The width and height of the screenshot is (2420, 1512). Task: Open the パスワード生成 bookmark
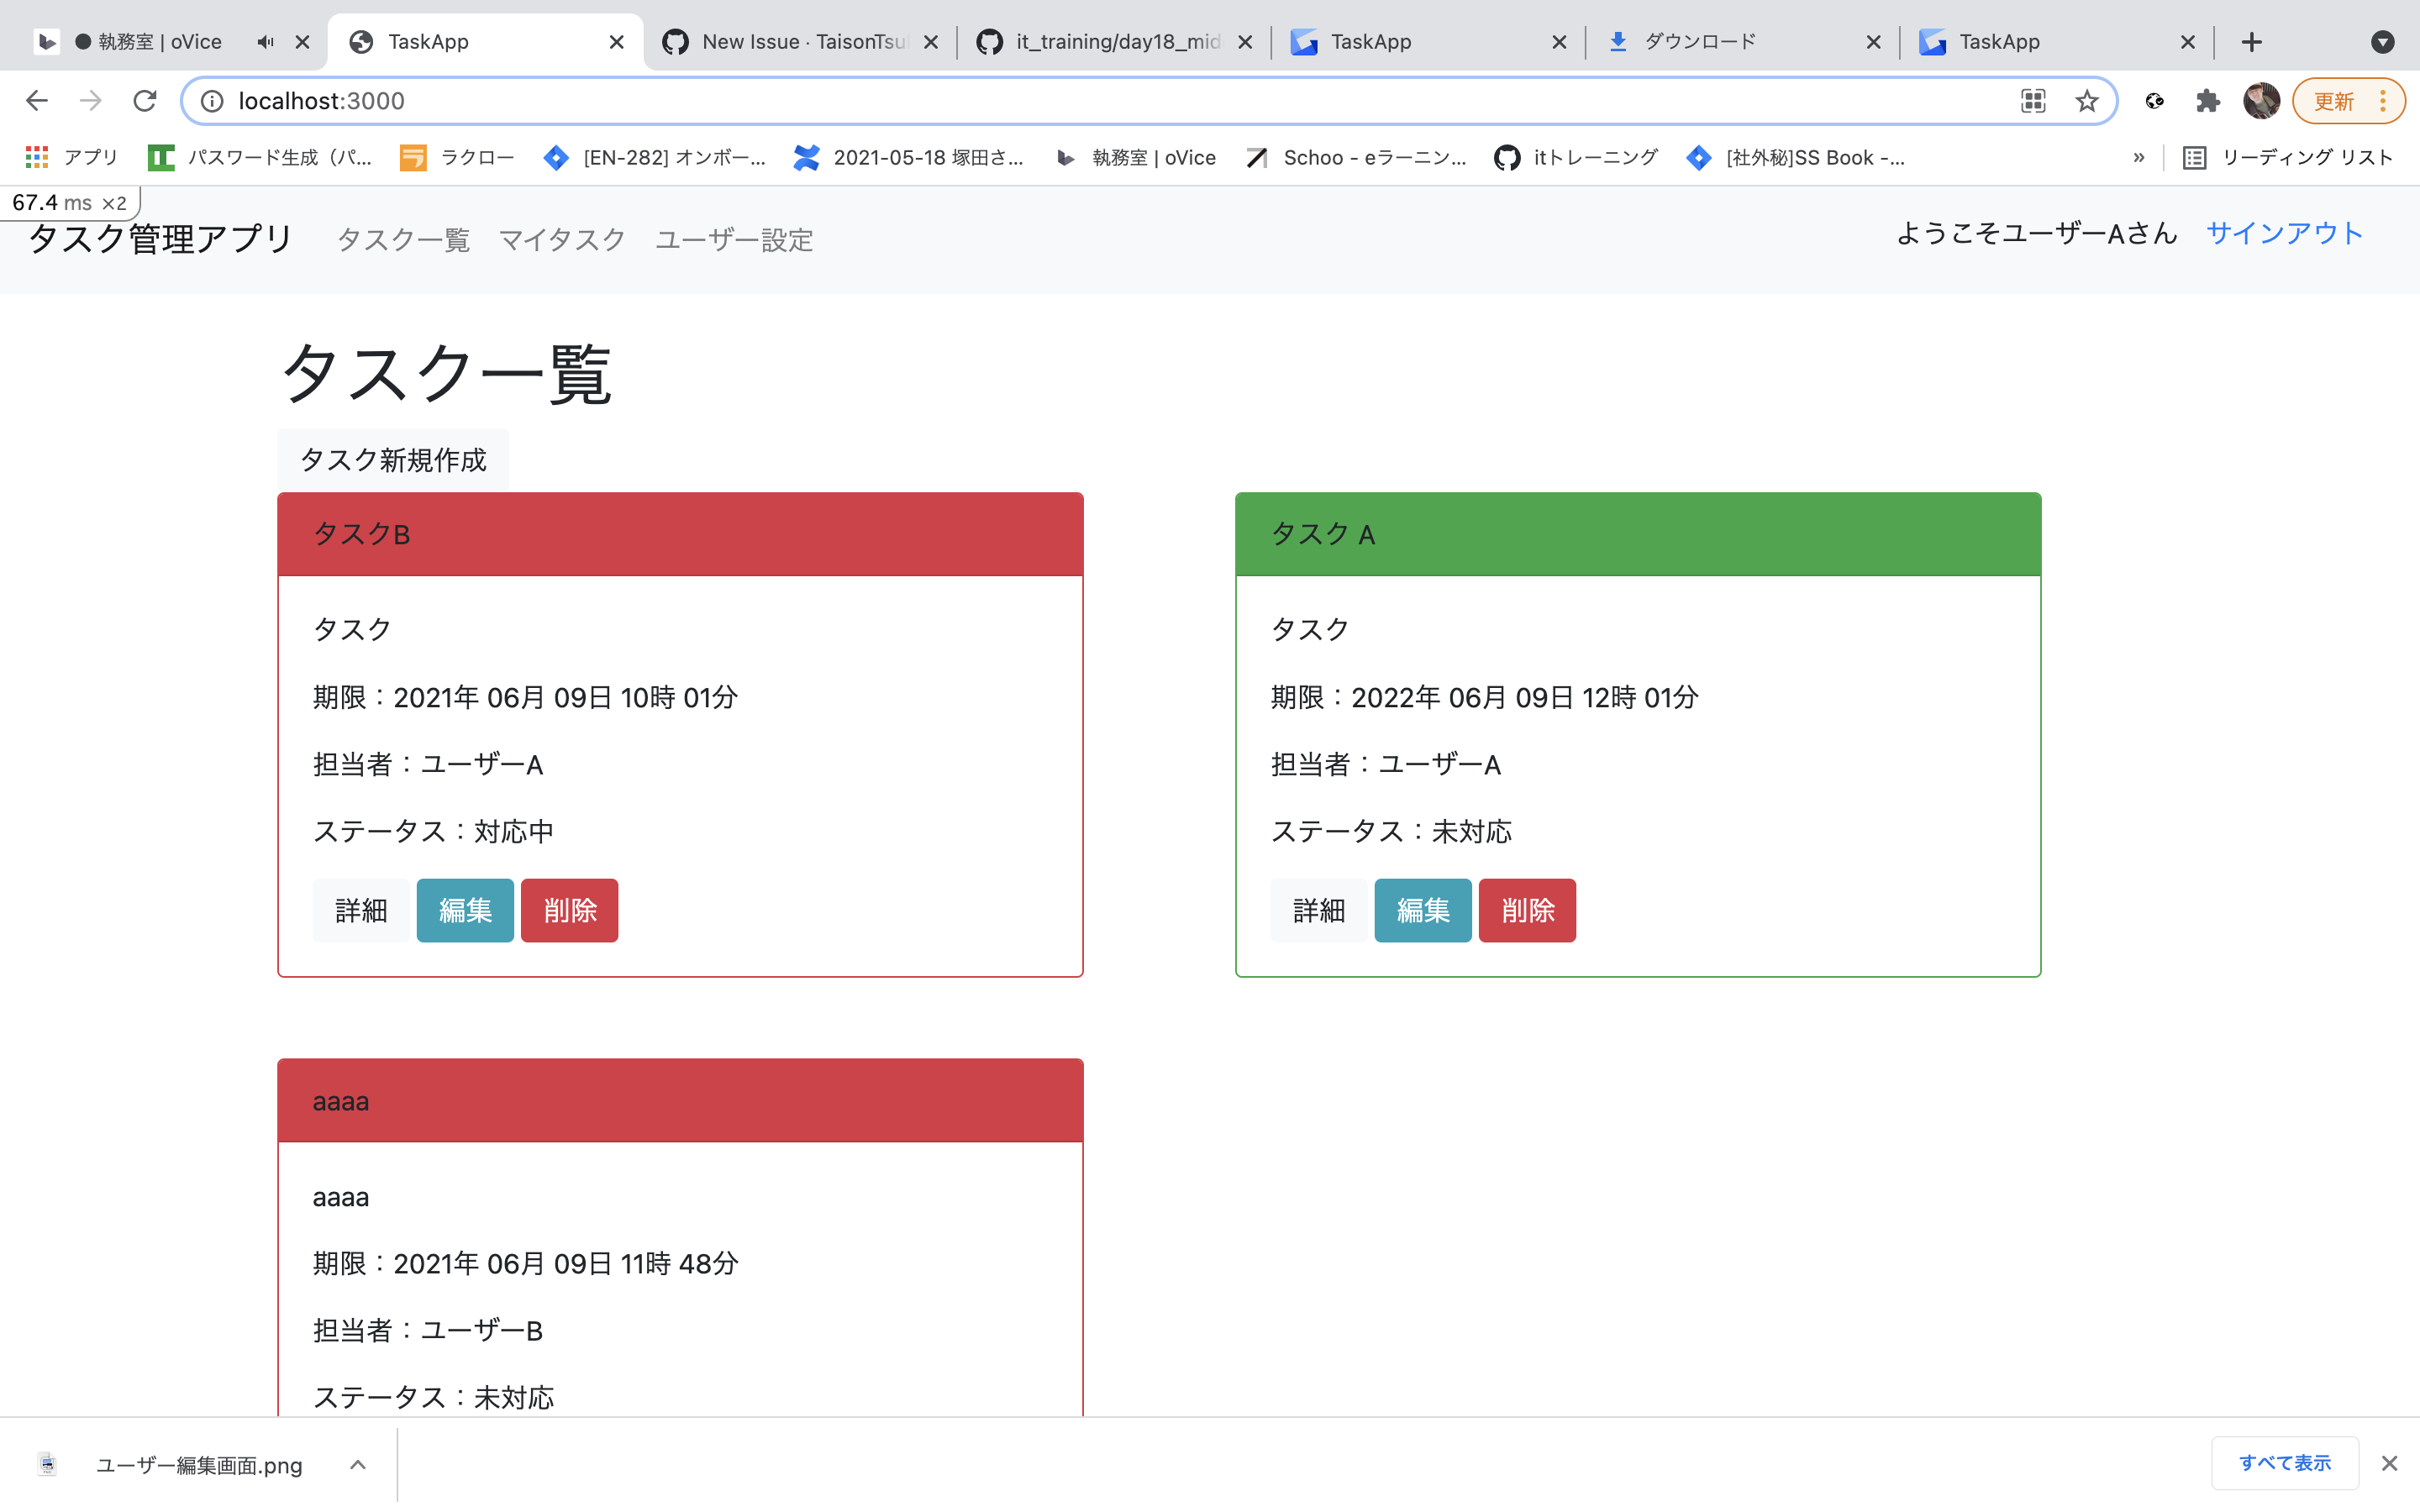point(260,157)
